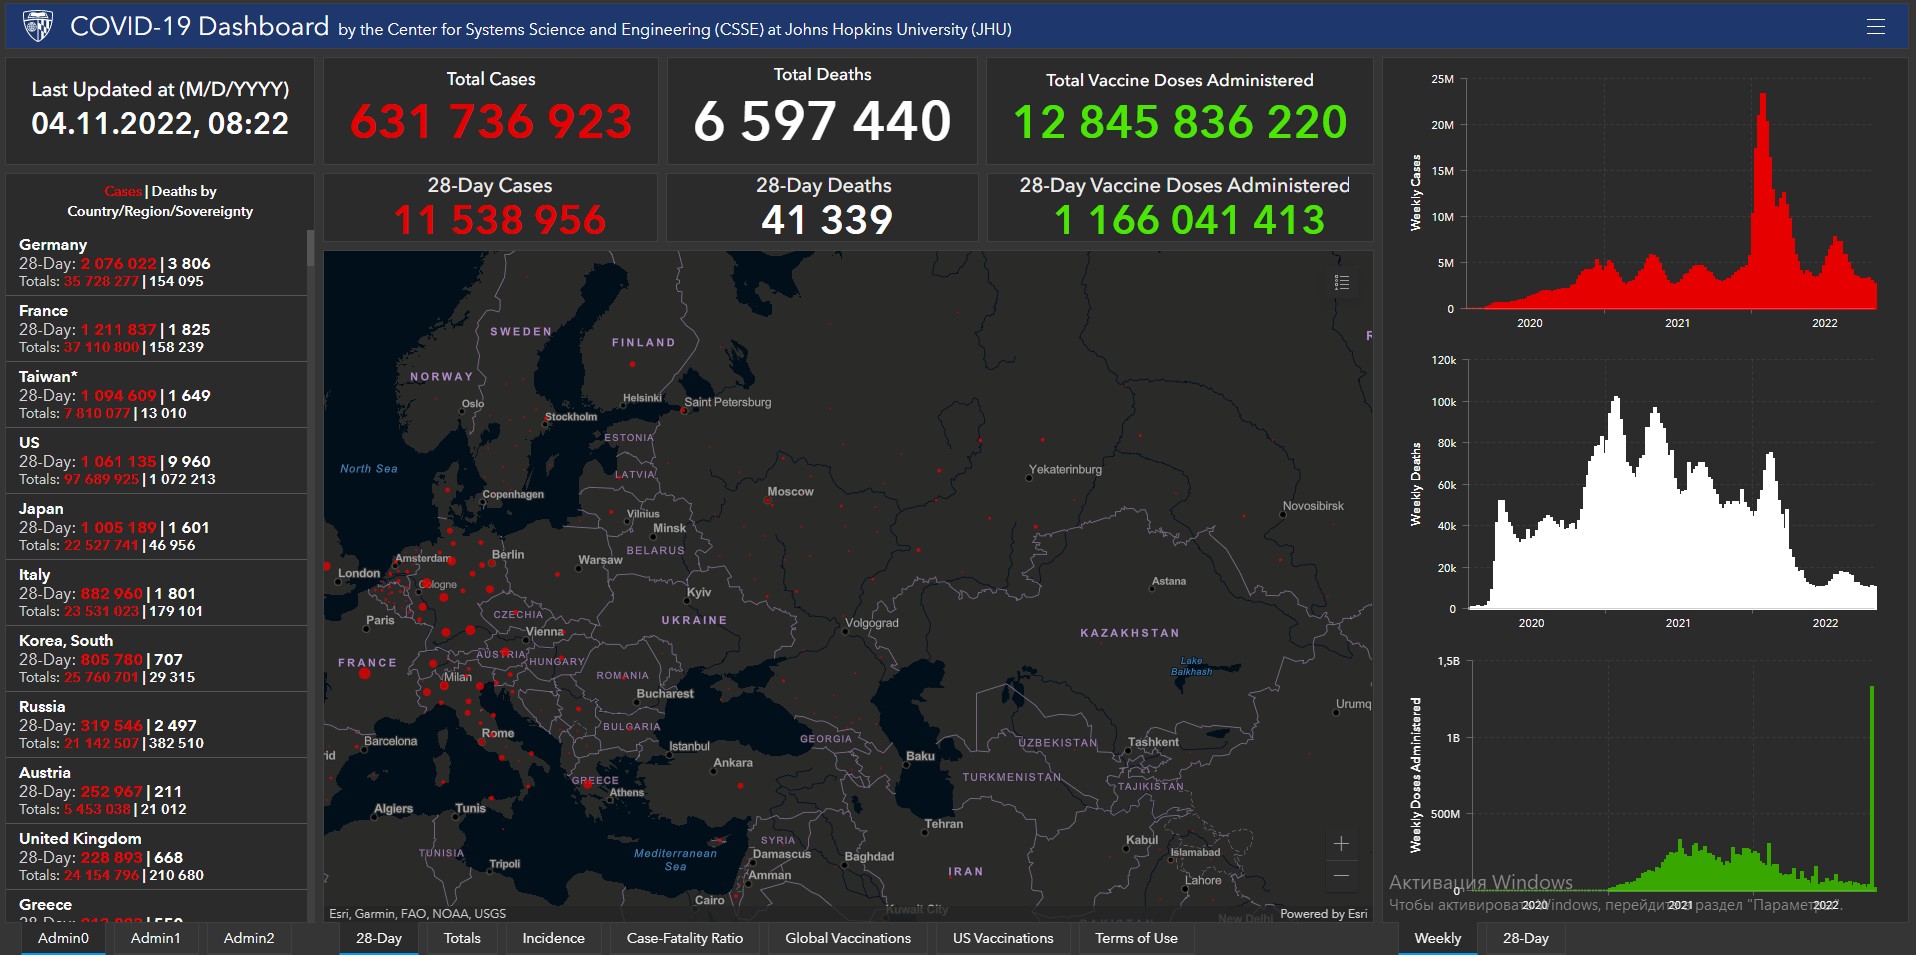Sort country list by Cases
This screenshot has height=955, width=1916.
click(x=122, y=191)
